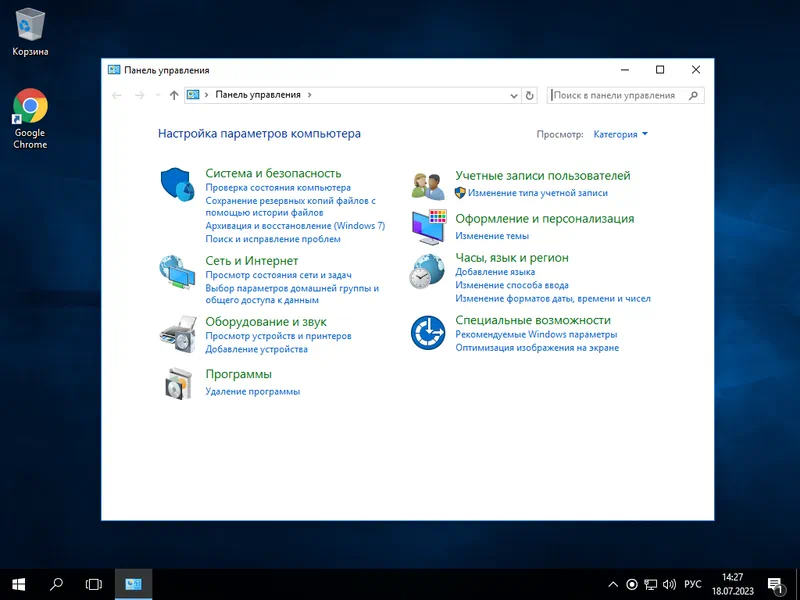Select the Google Chrome desktop shortcut

[x=30, y=119]
